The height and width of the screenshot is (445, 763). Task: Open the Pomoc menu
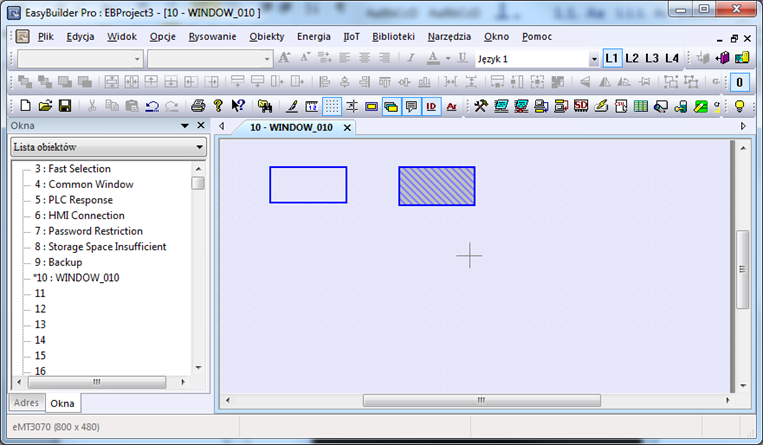pos(537,37)
